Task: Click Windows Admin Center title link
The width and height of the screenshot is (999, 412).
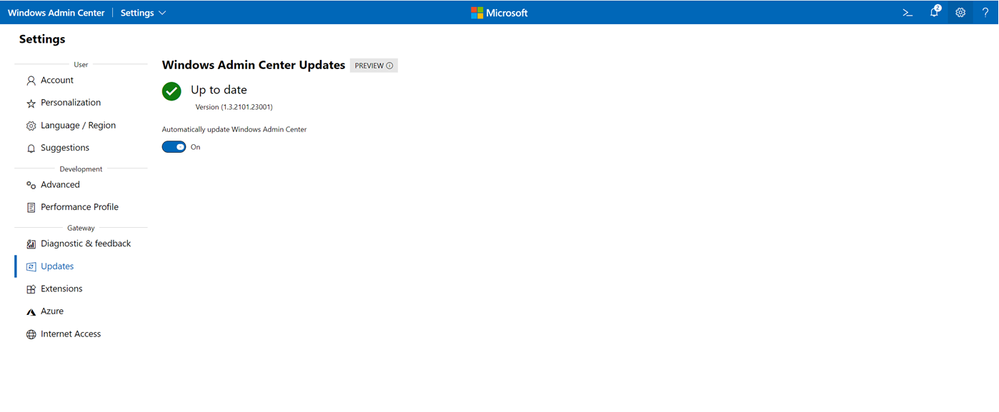Action: pyautogui.click(x=56, y=13)
